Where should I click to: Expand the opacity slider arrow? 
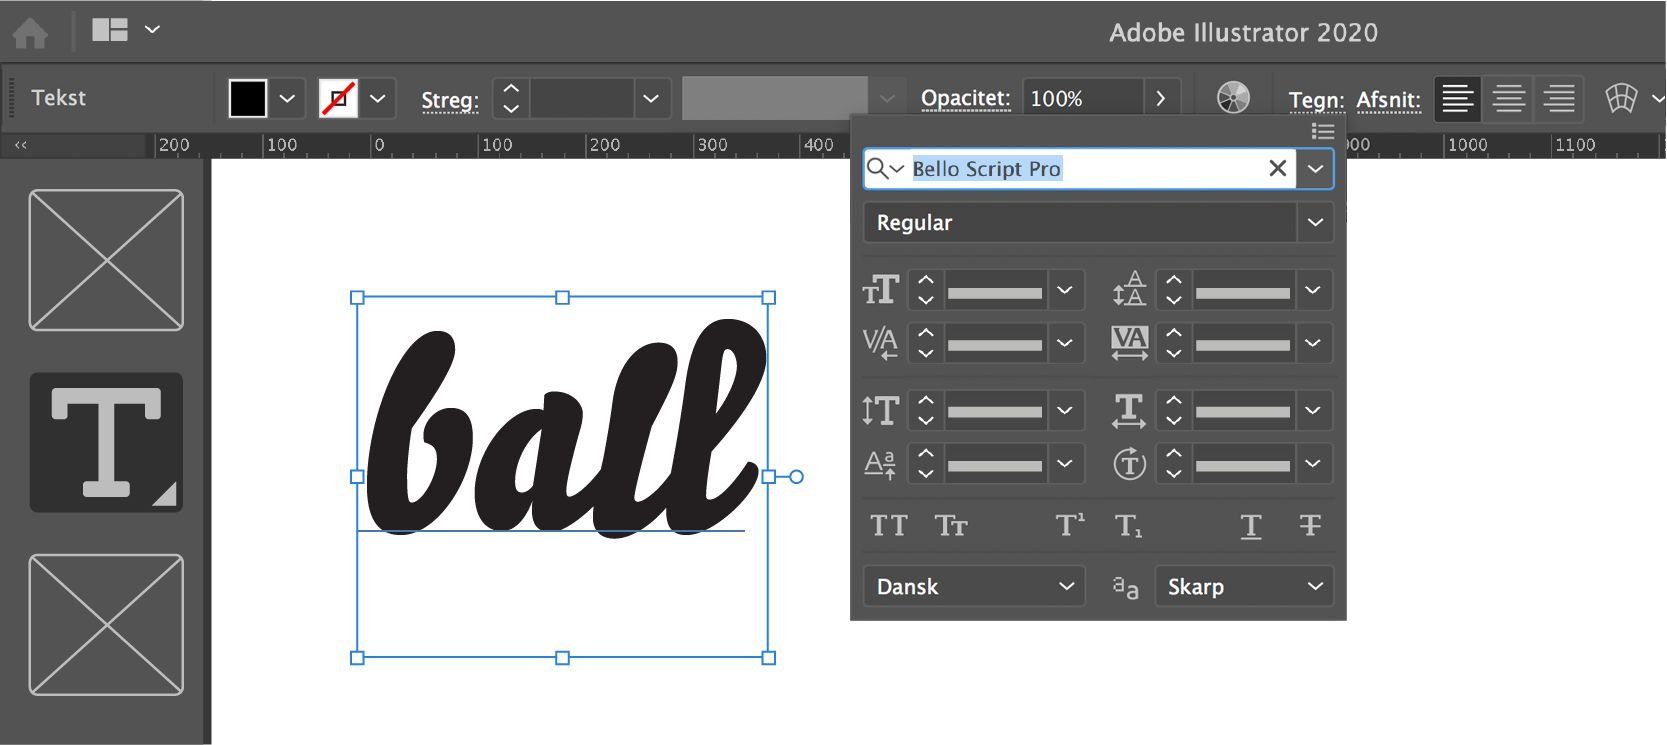pyautogui.click(x=1161, y=99)
